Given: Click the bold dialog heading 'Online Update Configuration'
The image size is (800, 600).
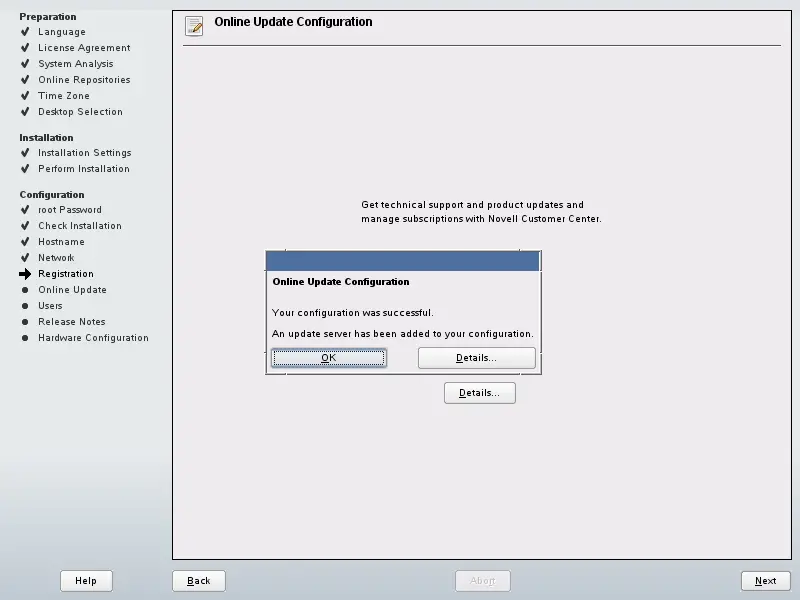Looking at the screenshot, I should coord(341,282).
